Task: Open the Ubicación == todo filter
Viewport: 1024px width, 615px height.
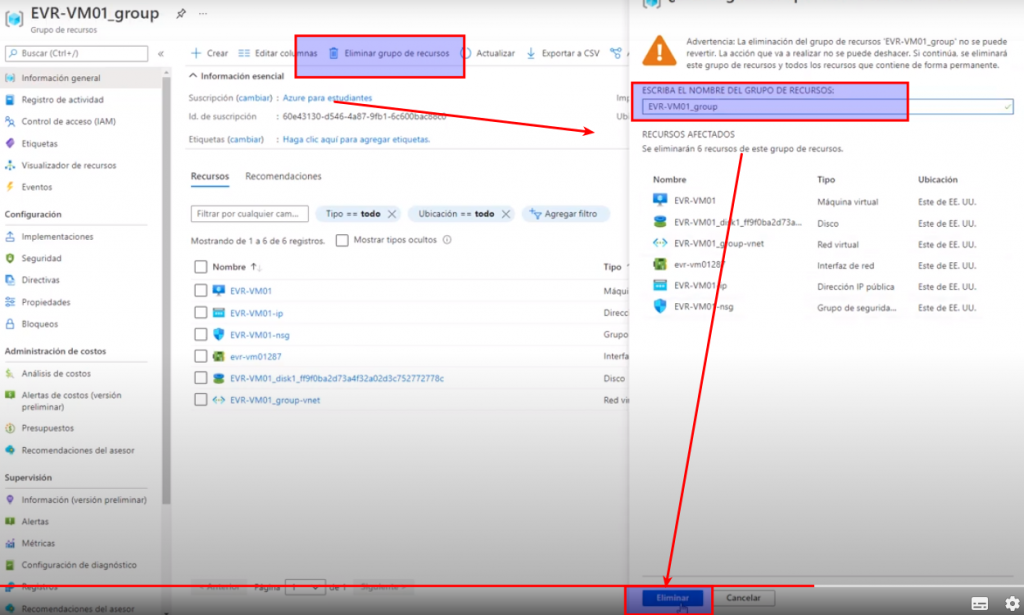Action: 456,213
